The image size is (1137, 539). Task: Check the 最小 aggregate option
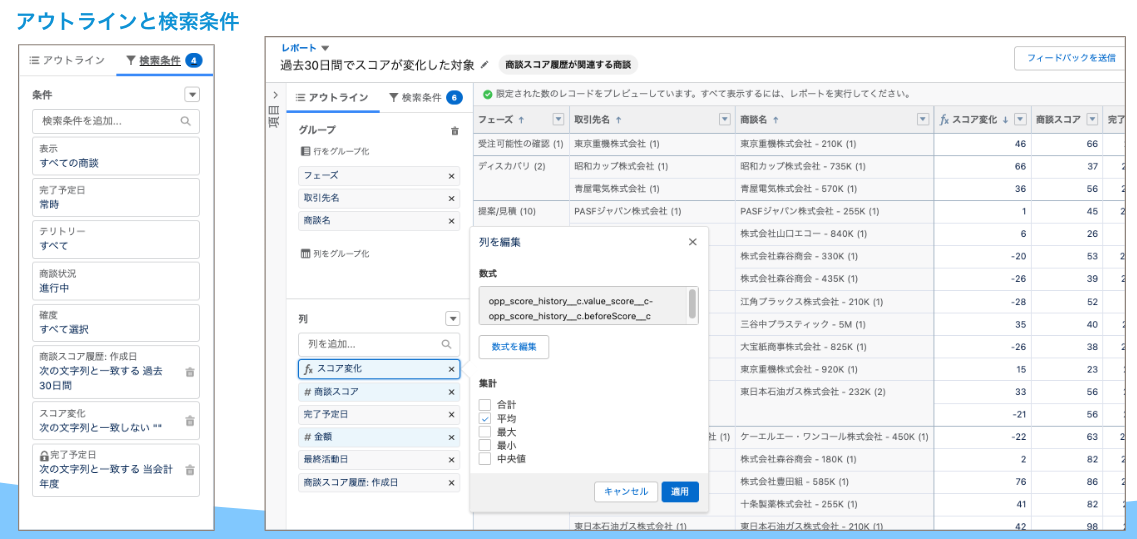coord(484,445)
